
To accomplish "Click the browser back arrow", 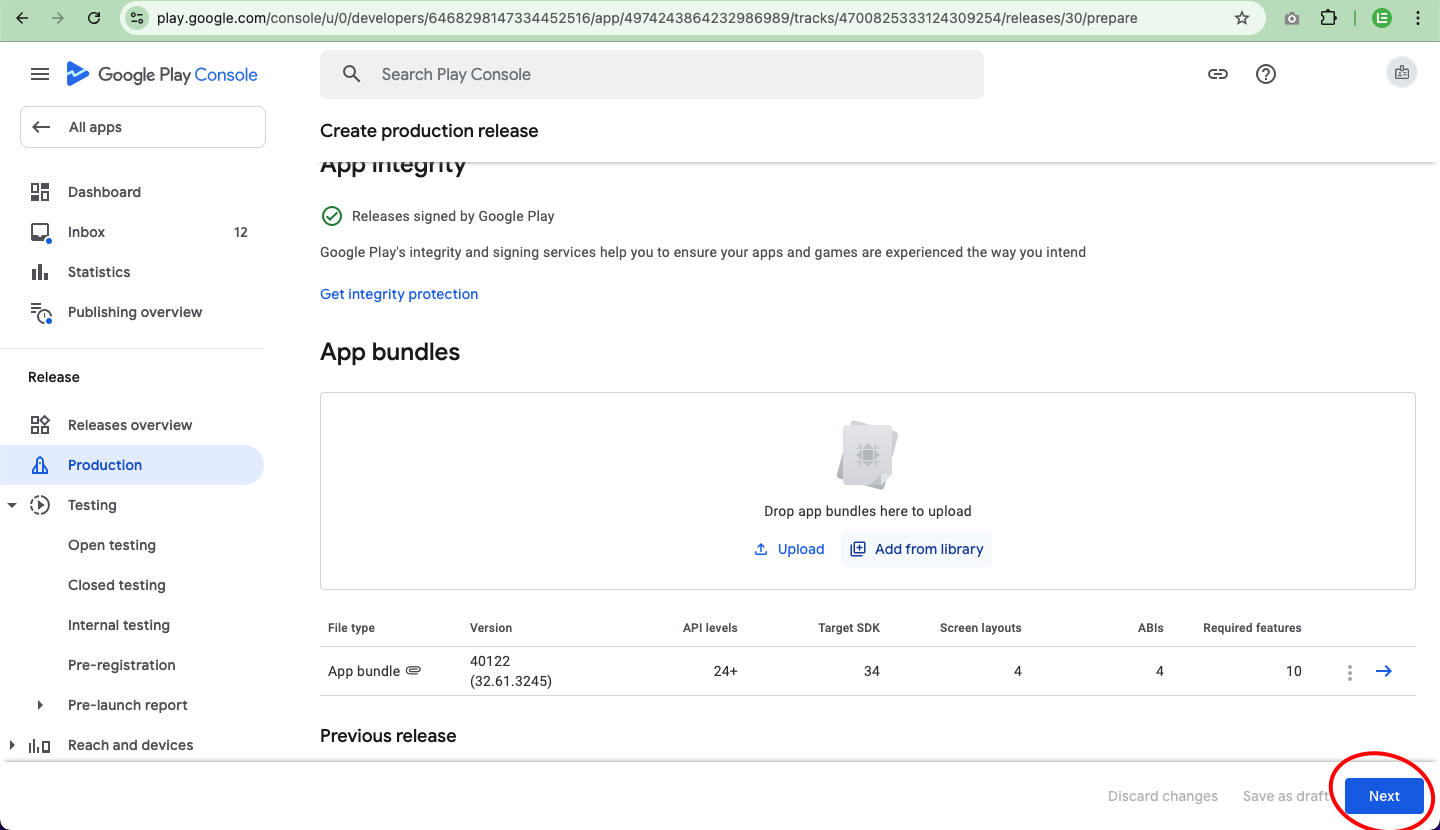I will (x=23, y=18).
